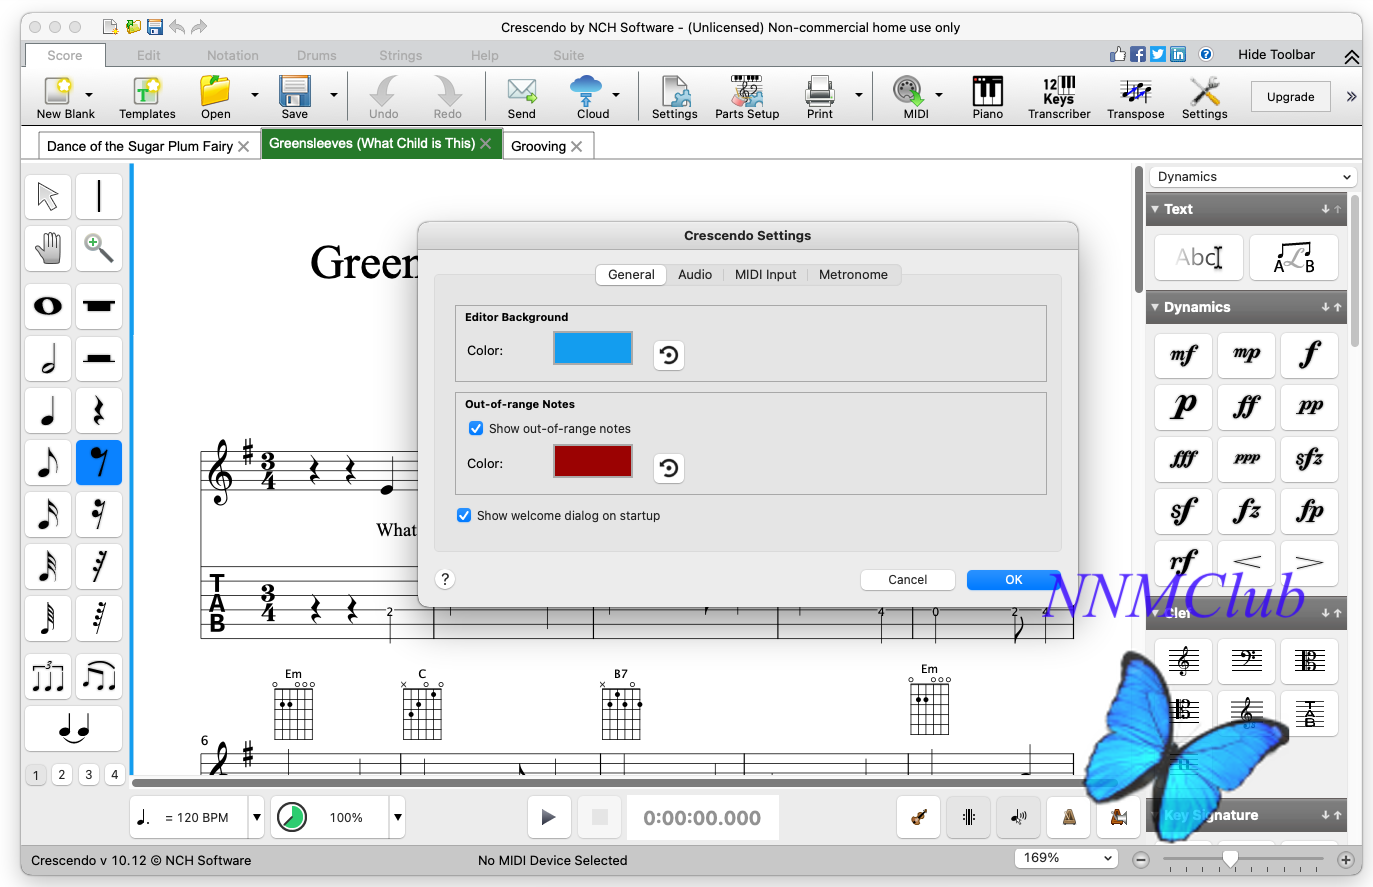Image resolution: width=1373 pixels, height=887 pixels.
Task: Open the settings dialog help button
Action: coord(446,579)
